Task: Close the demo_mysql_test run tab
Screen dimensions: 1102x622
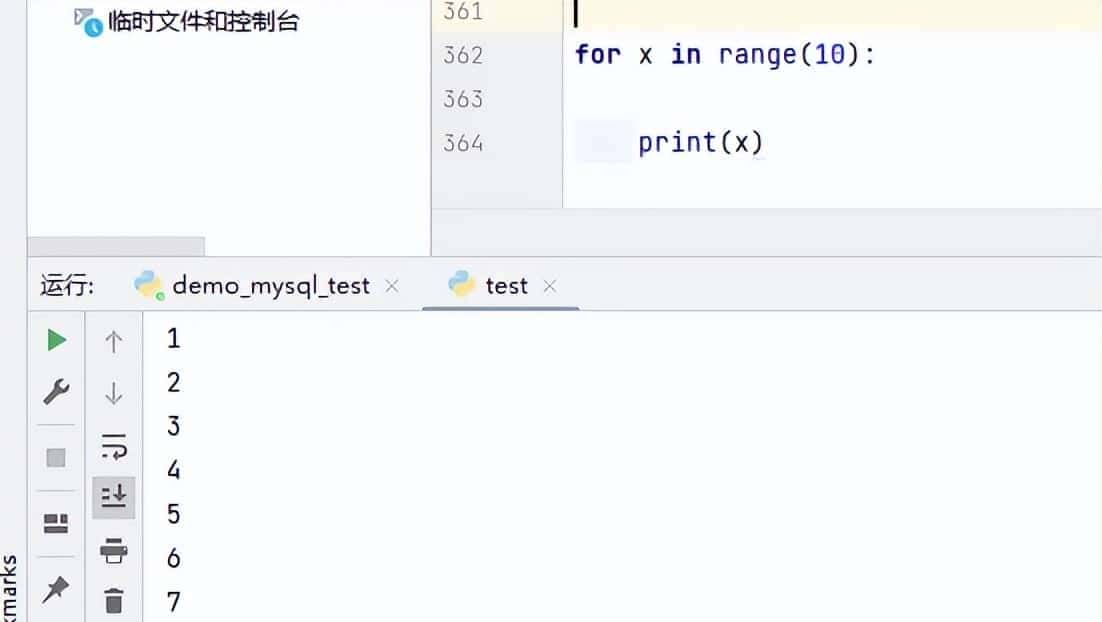Action: (x=392, y=286)
